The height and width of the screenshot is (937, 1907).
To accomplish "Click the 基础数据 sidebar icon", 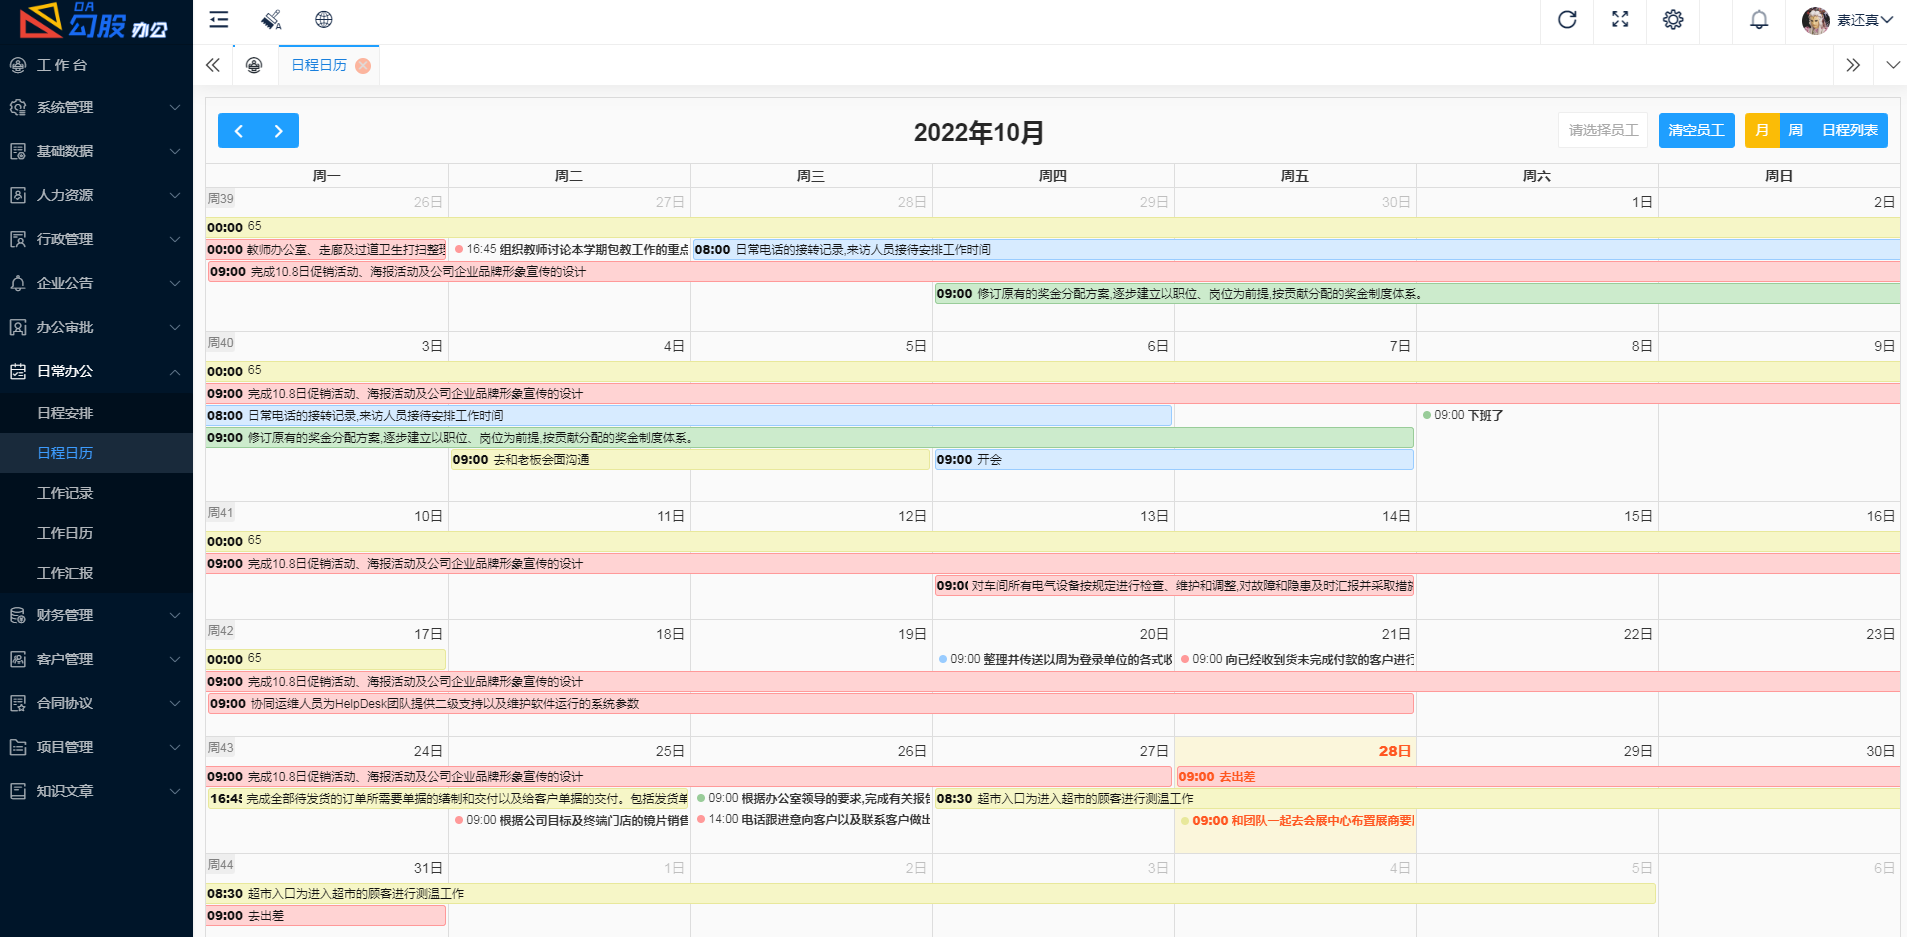I will point(18,151).
